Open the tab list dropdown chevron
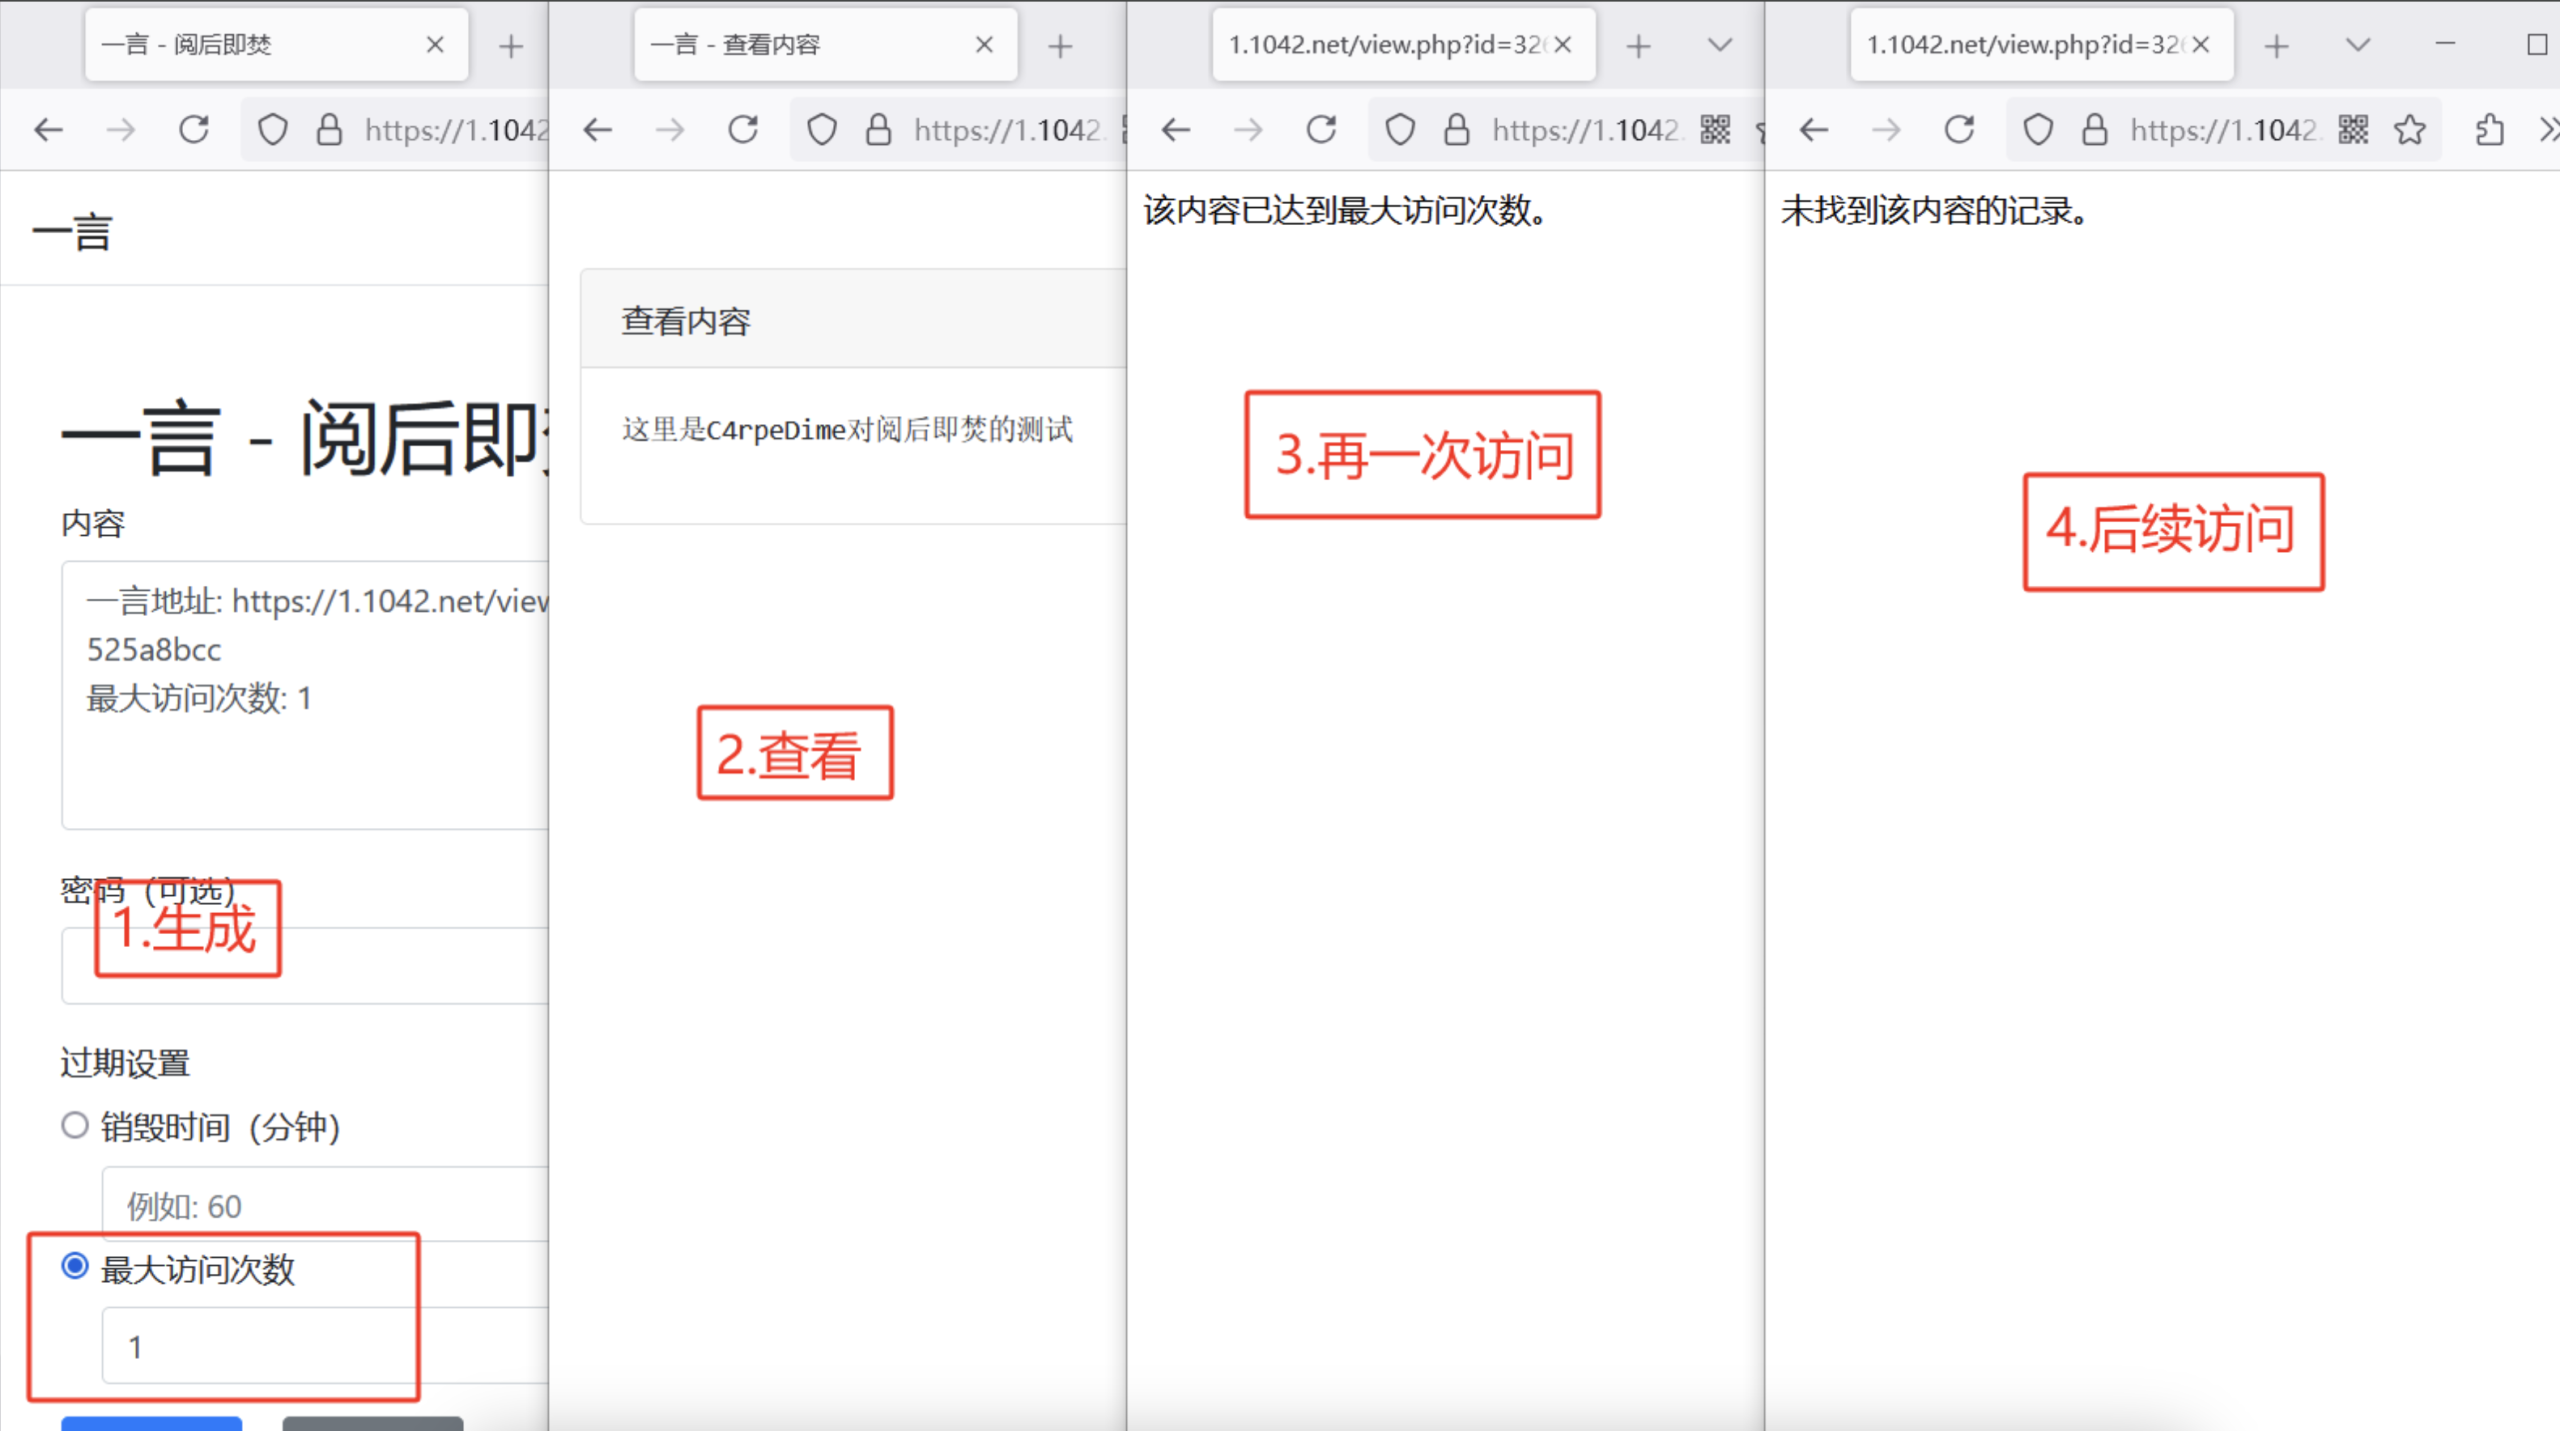2560x1431 pixels. click(1718, 45)
